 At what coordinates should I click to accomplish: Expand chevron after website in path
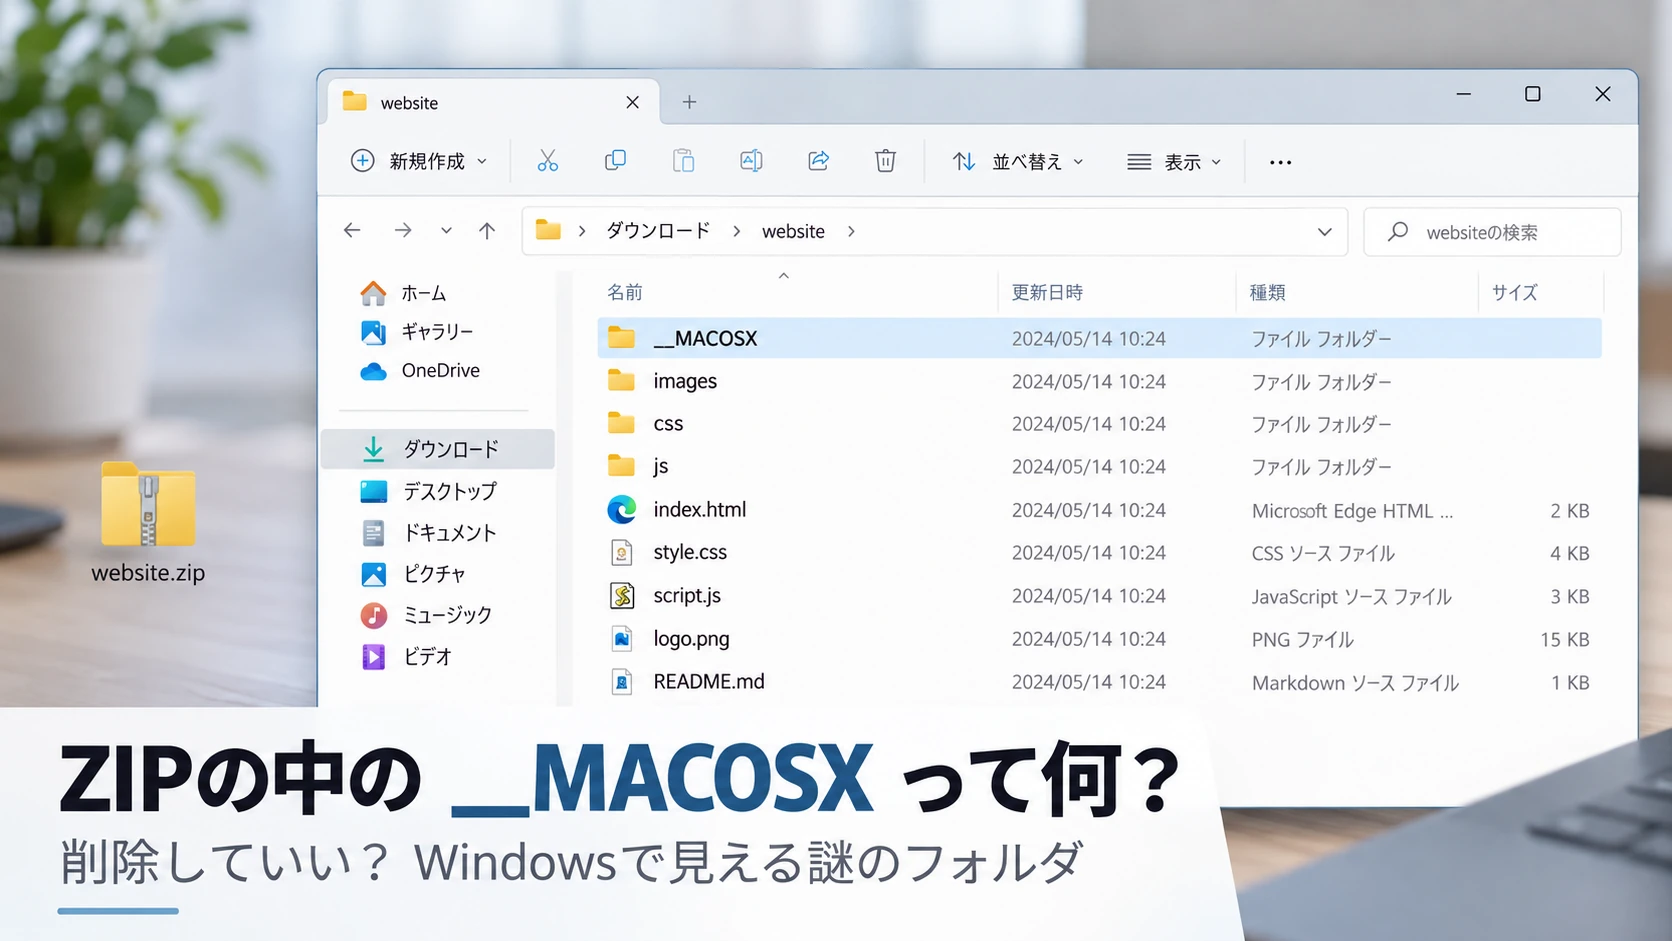851,231
